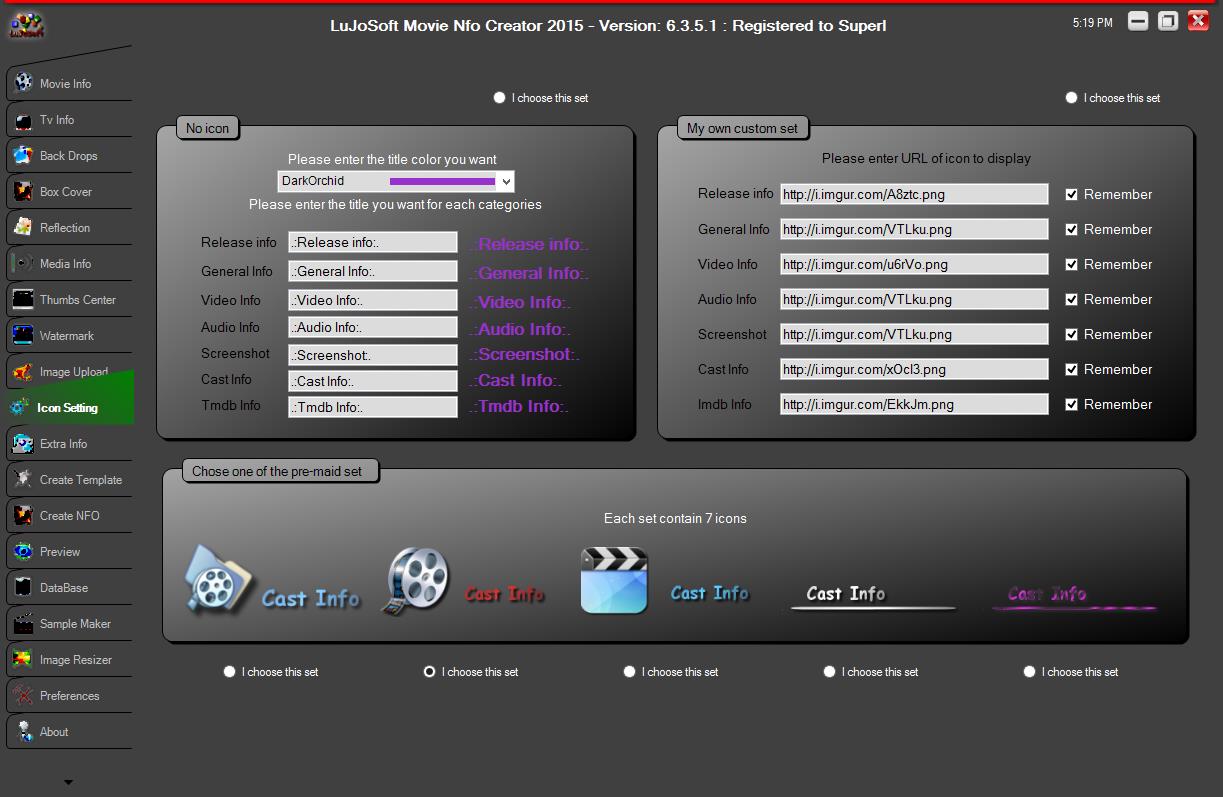Click the General Info title field

click(x=373, y=271)
